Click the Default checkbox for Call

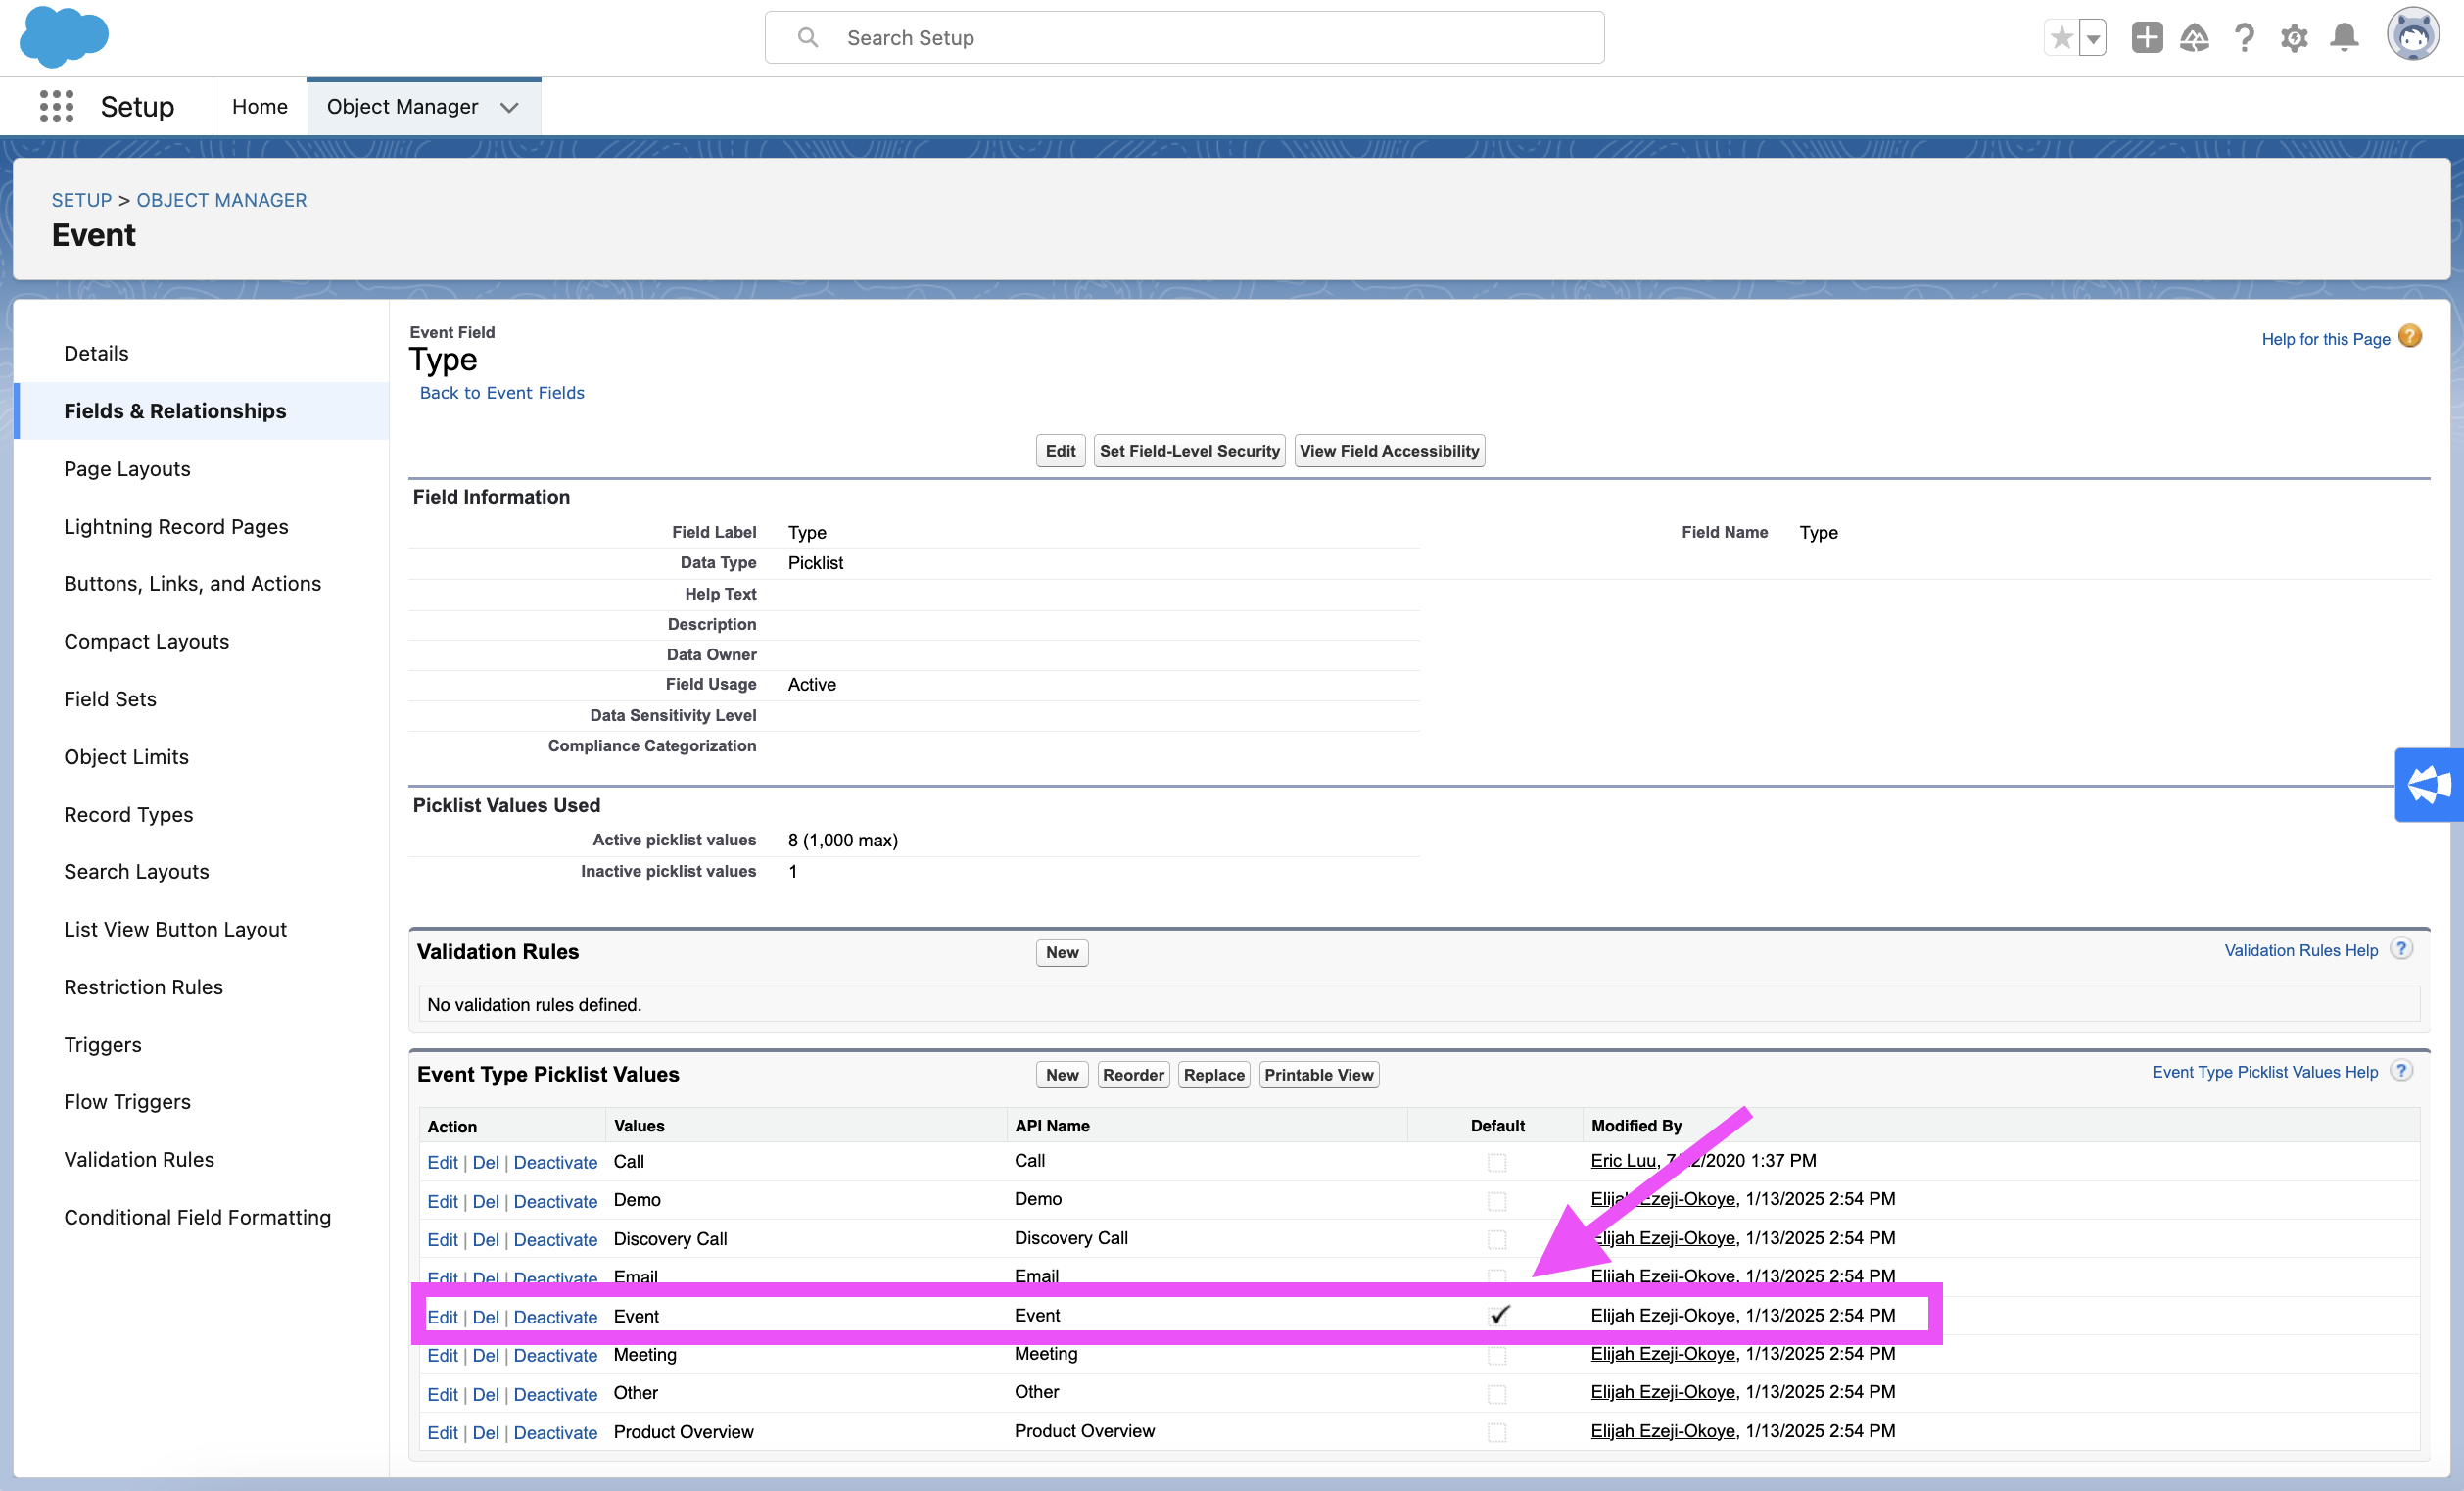(1497, 1162)
